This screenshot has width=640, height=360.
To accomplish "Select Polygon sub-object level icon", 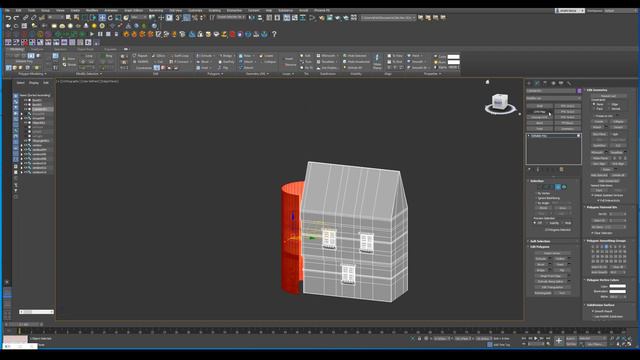I will [558, 187].
